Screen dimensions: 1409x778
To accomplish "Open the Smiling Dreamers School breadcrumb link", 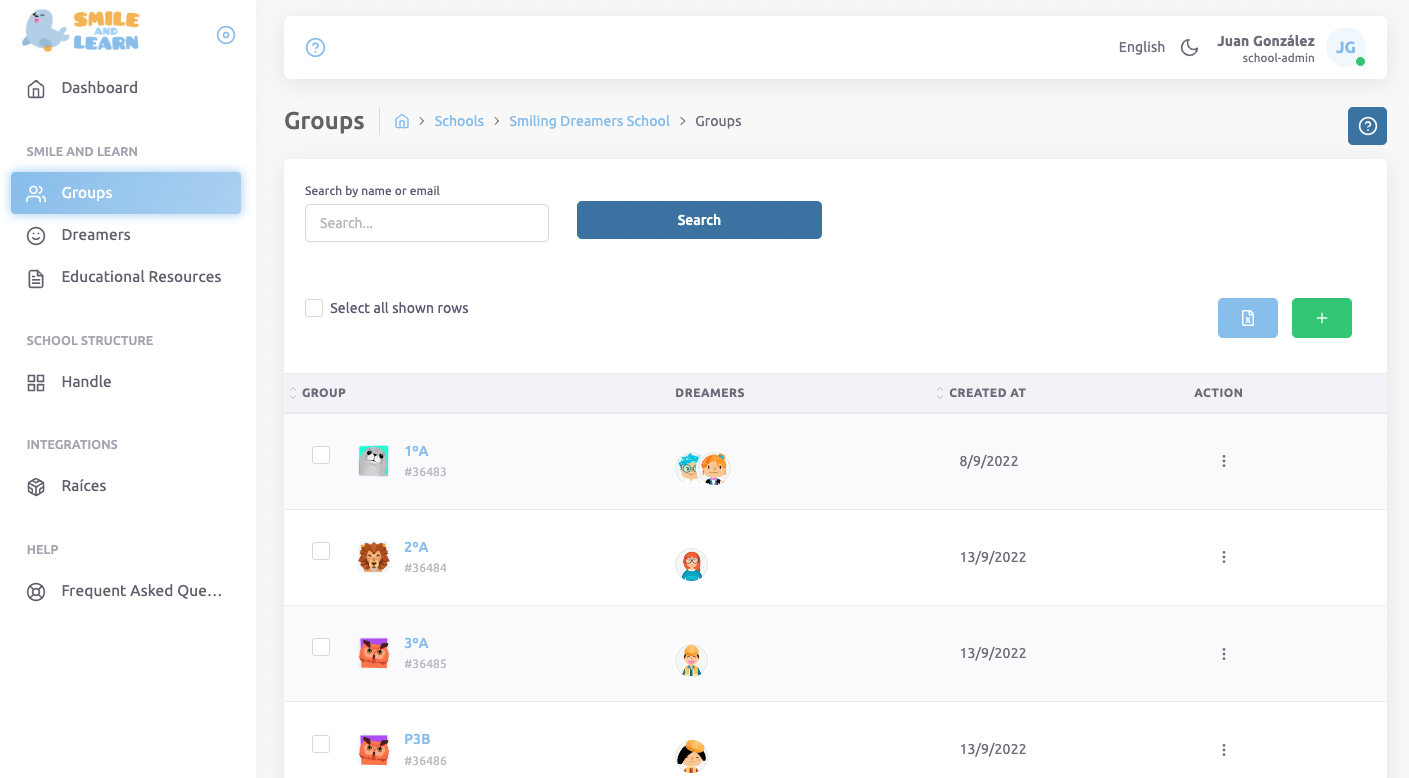I will coord(589,121).
